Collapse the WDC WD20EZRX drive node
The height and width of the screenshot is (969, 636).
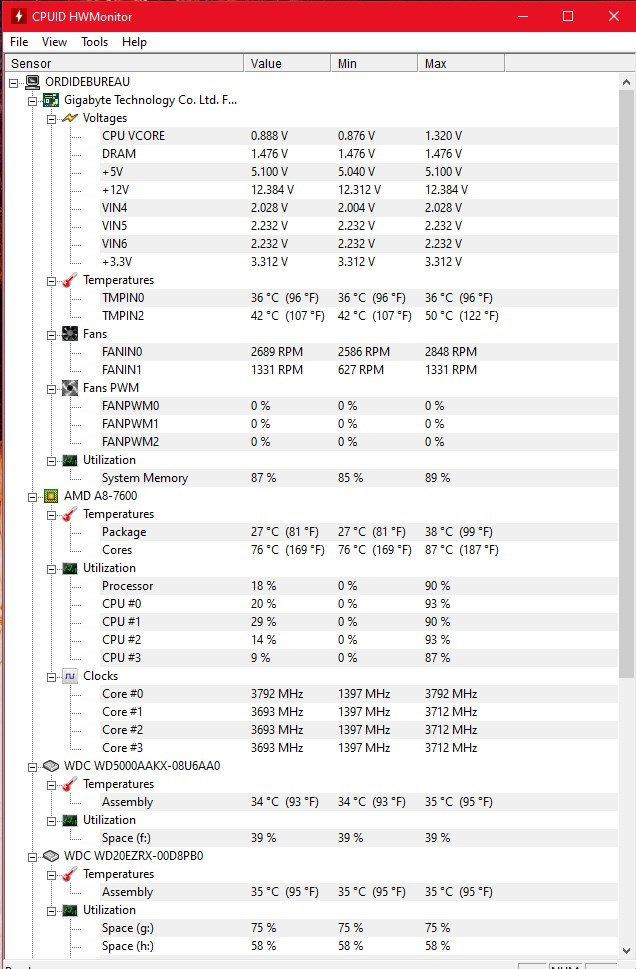33,856
